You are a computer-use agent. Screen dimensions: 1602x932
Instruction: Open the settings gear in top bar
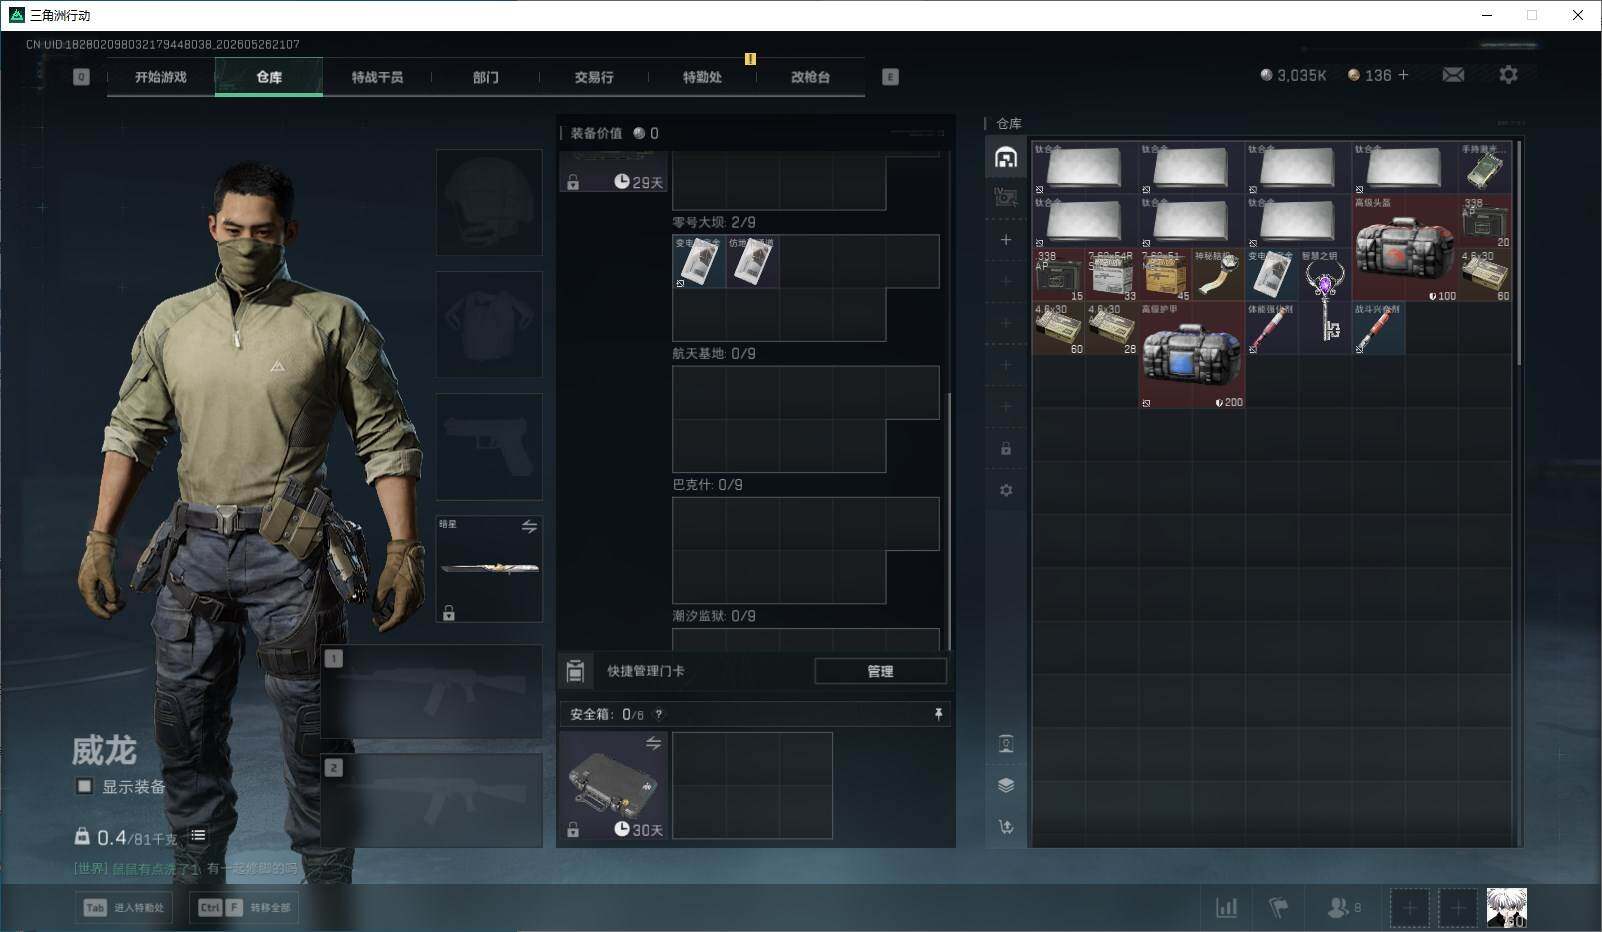pos(1508,75)
